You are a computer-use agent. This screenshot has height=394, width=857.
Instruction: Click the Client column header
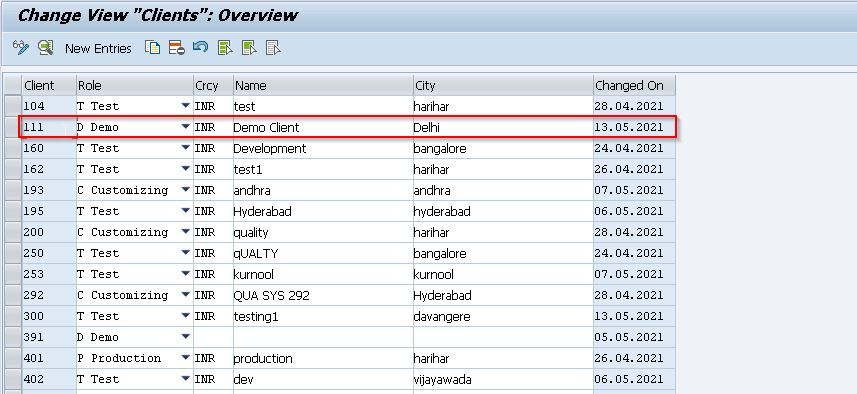point(49,86)
